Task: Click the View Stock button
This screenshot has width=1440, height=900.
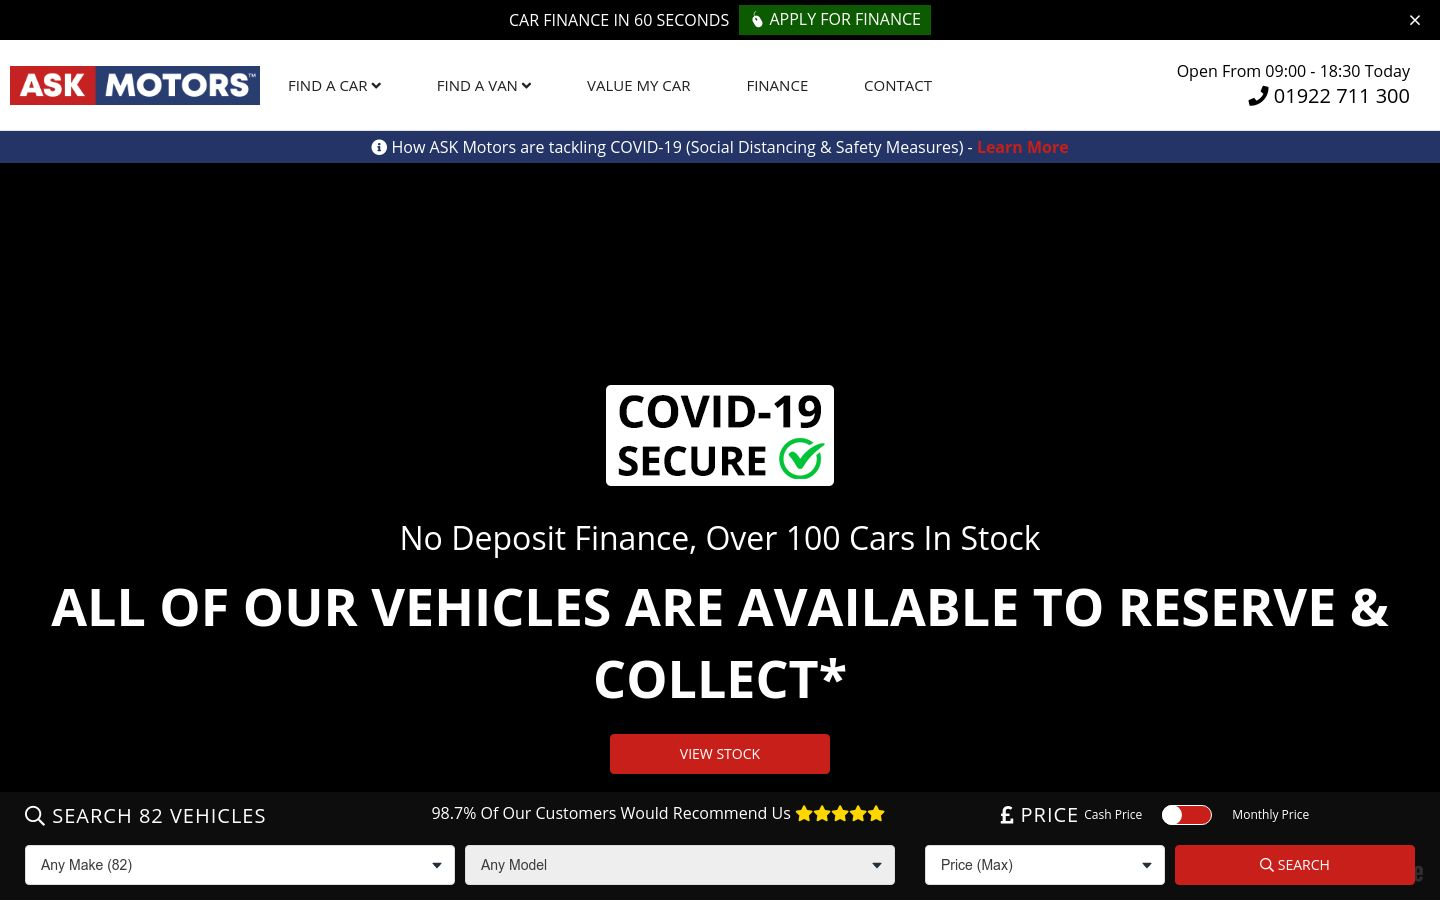Action: click(x=720, y=754)
